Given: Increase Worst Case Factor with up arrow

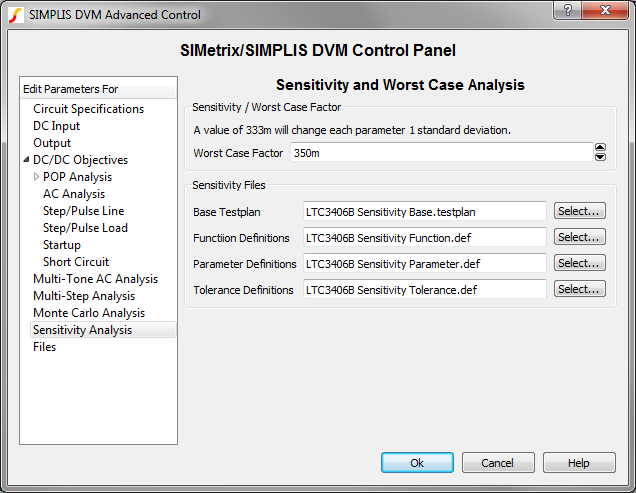Looking at the screenshot, I should pyautogui.click(x=600, y=148).
